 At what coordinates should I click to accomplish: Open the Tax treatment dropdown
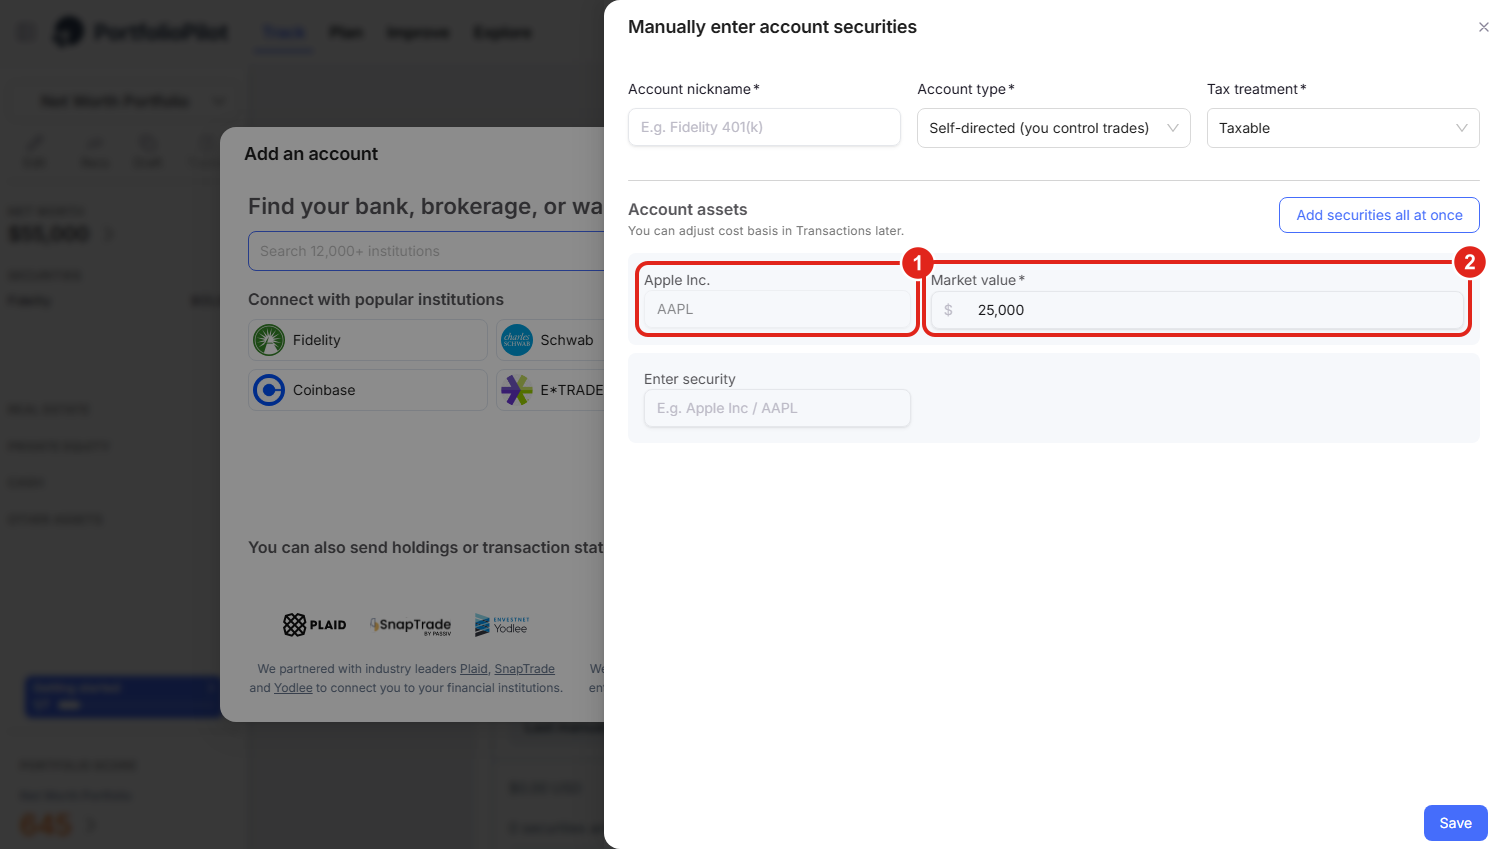[x=1343, y=128]
